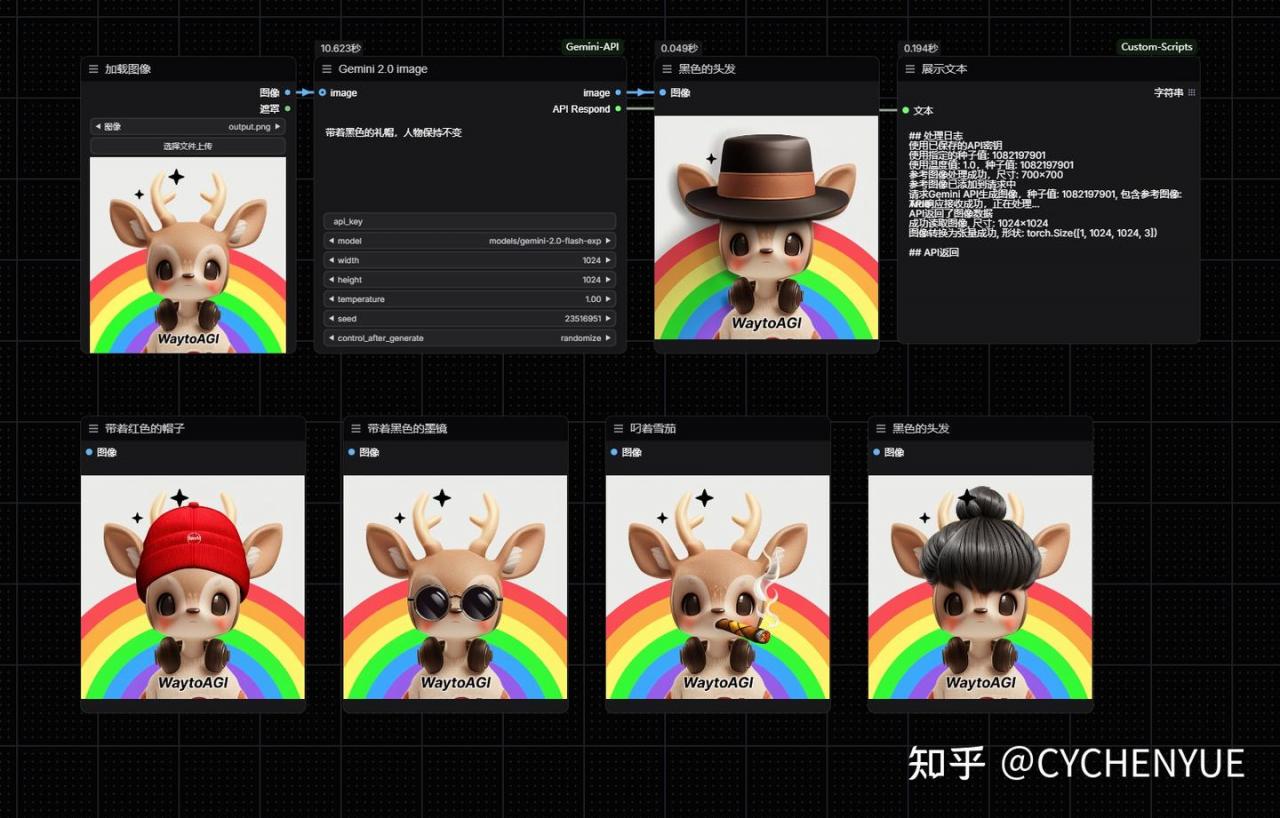Click 图像 input port on the hat preview node
This screenshot has height=818, width=1280.
(x=662, y=93)
